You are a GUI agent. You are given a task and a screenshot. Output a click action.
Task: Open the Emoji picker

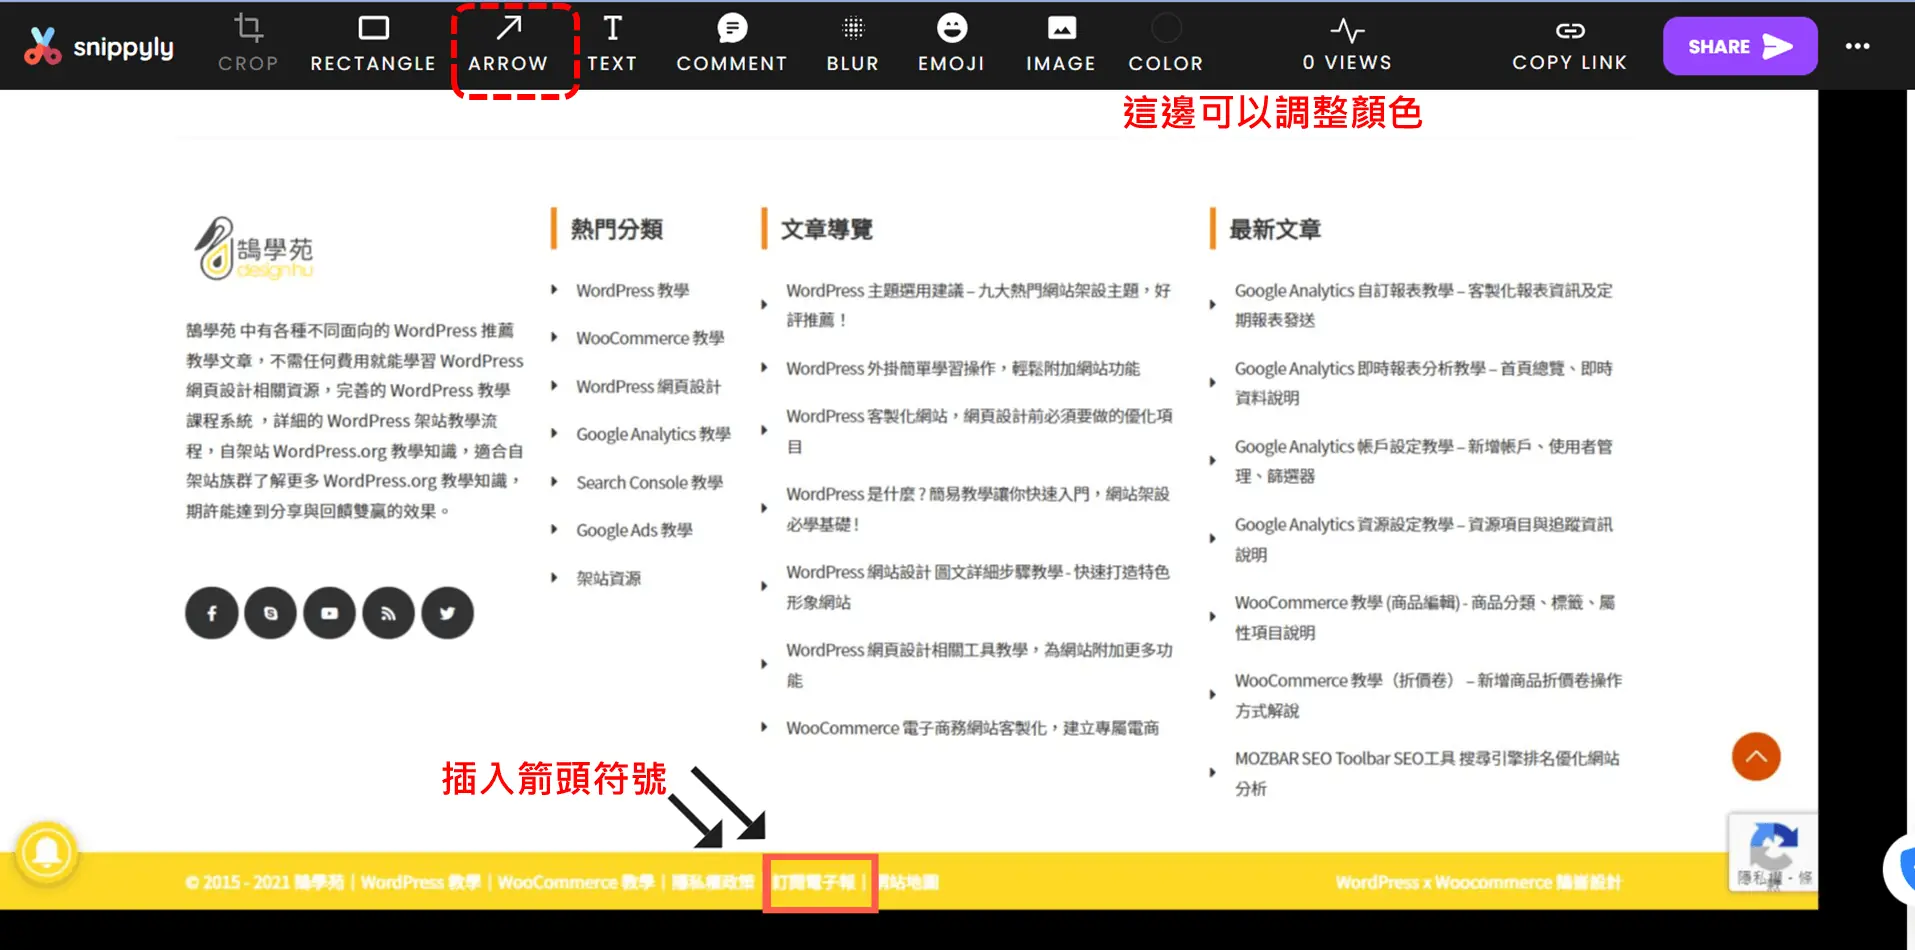[951, 44]
